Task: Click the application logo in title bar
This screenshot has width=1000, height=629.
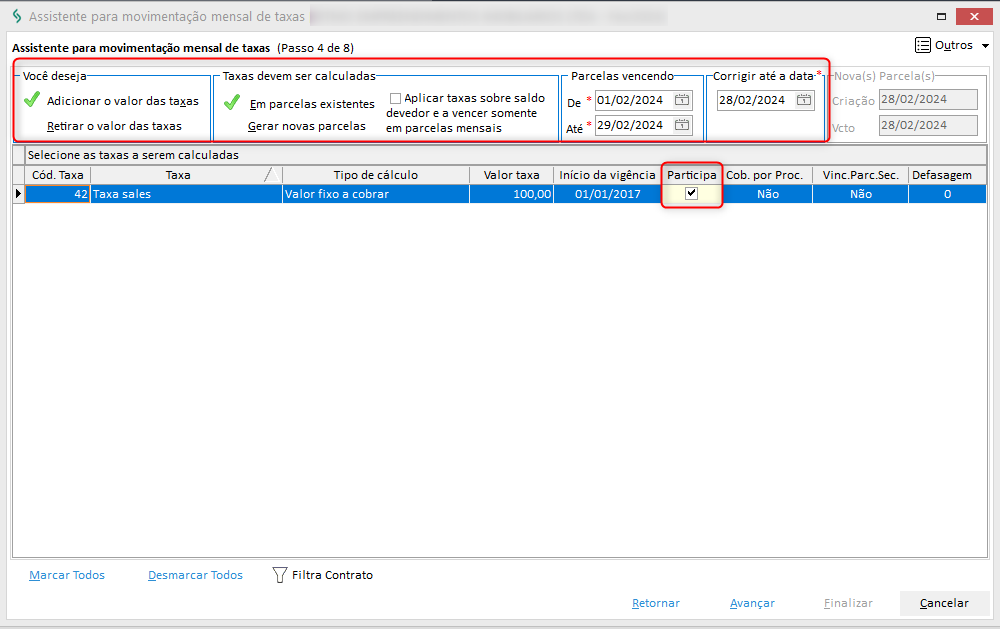Action: 15,17
